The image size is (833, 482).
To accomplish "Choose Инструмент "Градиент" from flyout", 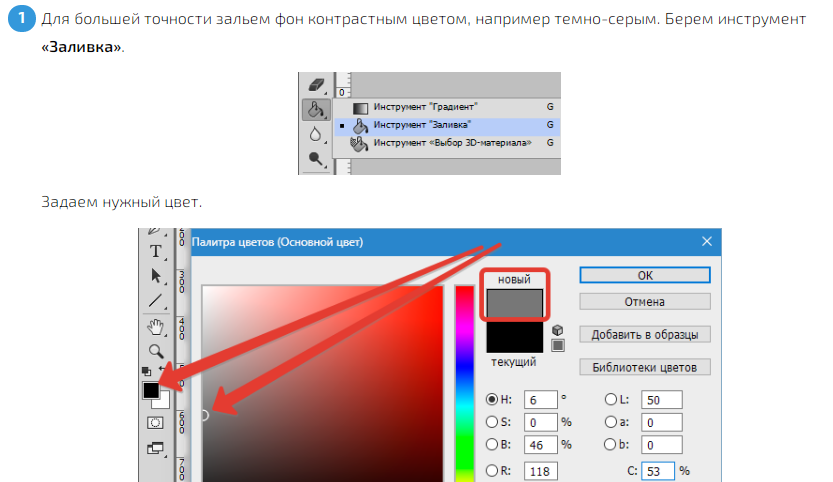I will pos(425,106).
